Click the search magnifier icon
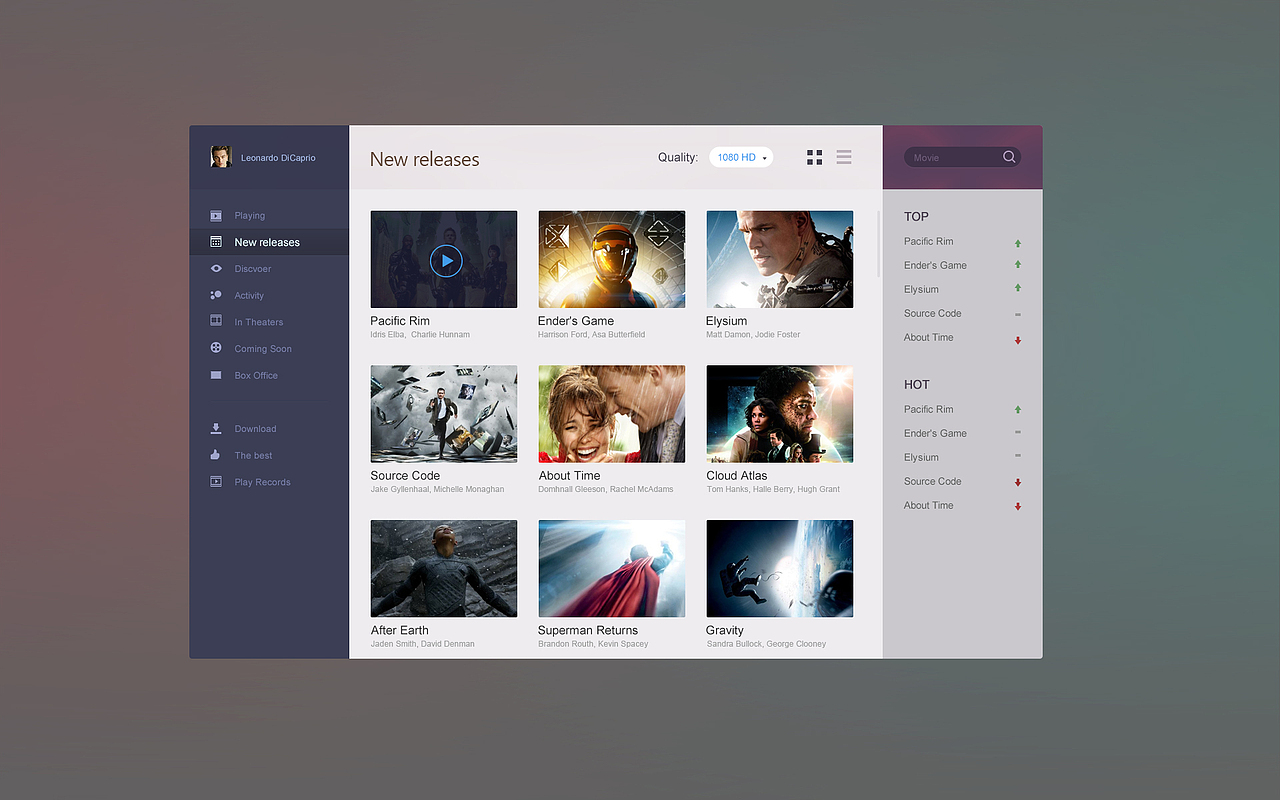The width and height of the screenshot is (1280, 800). coord(1009,157)
